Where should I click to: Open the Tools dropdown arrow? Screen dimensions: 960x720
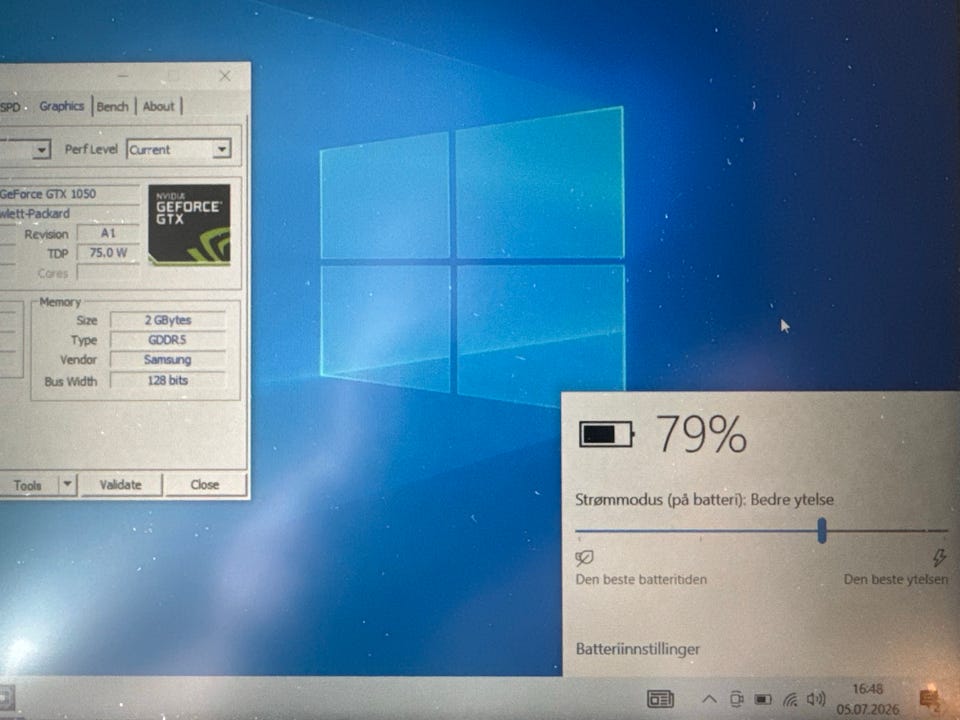point(67,484)
